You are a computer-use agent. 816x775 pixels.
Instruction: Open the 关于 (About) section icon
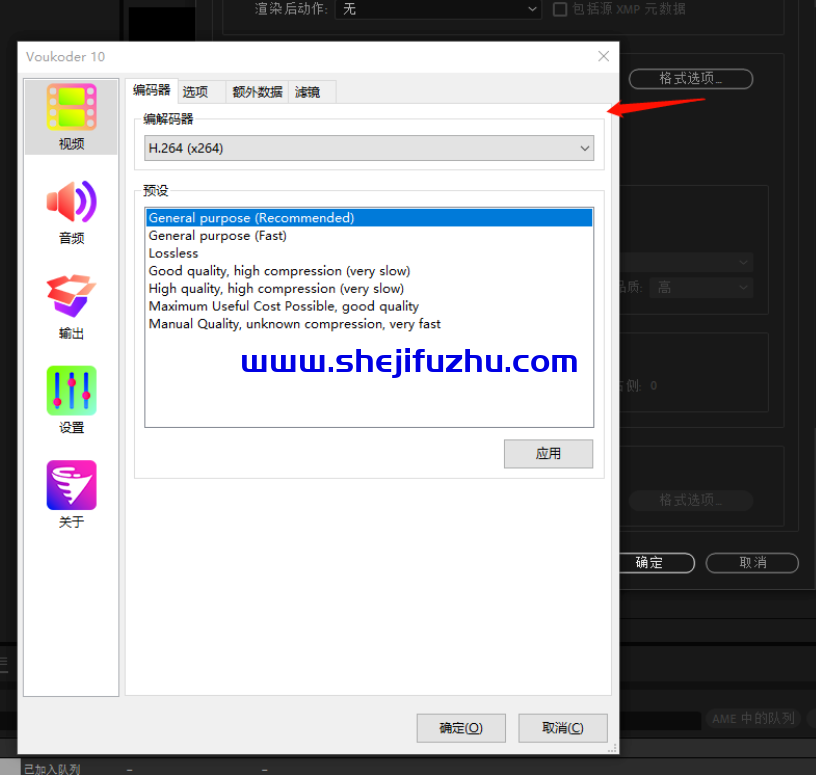71,494
